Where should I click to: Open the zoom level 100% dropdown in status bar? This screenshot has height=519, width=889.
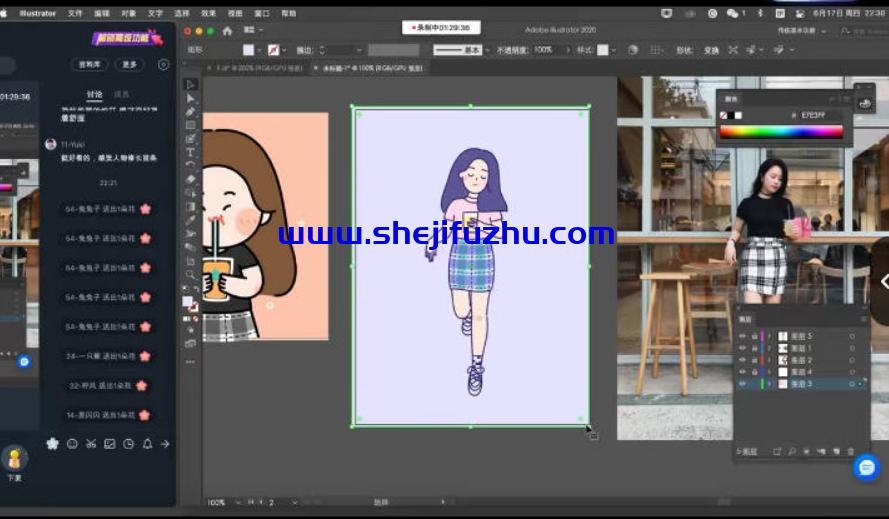pos(238,502)
